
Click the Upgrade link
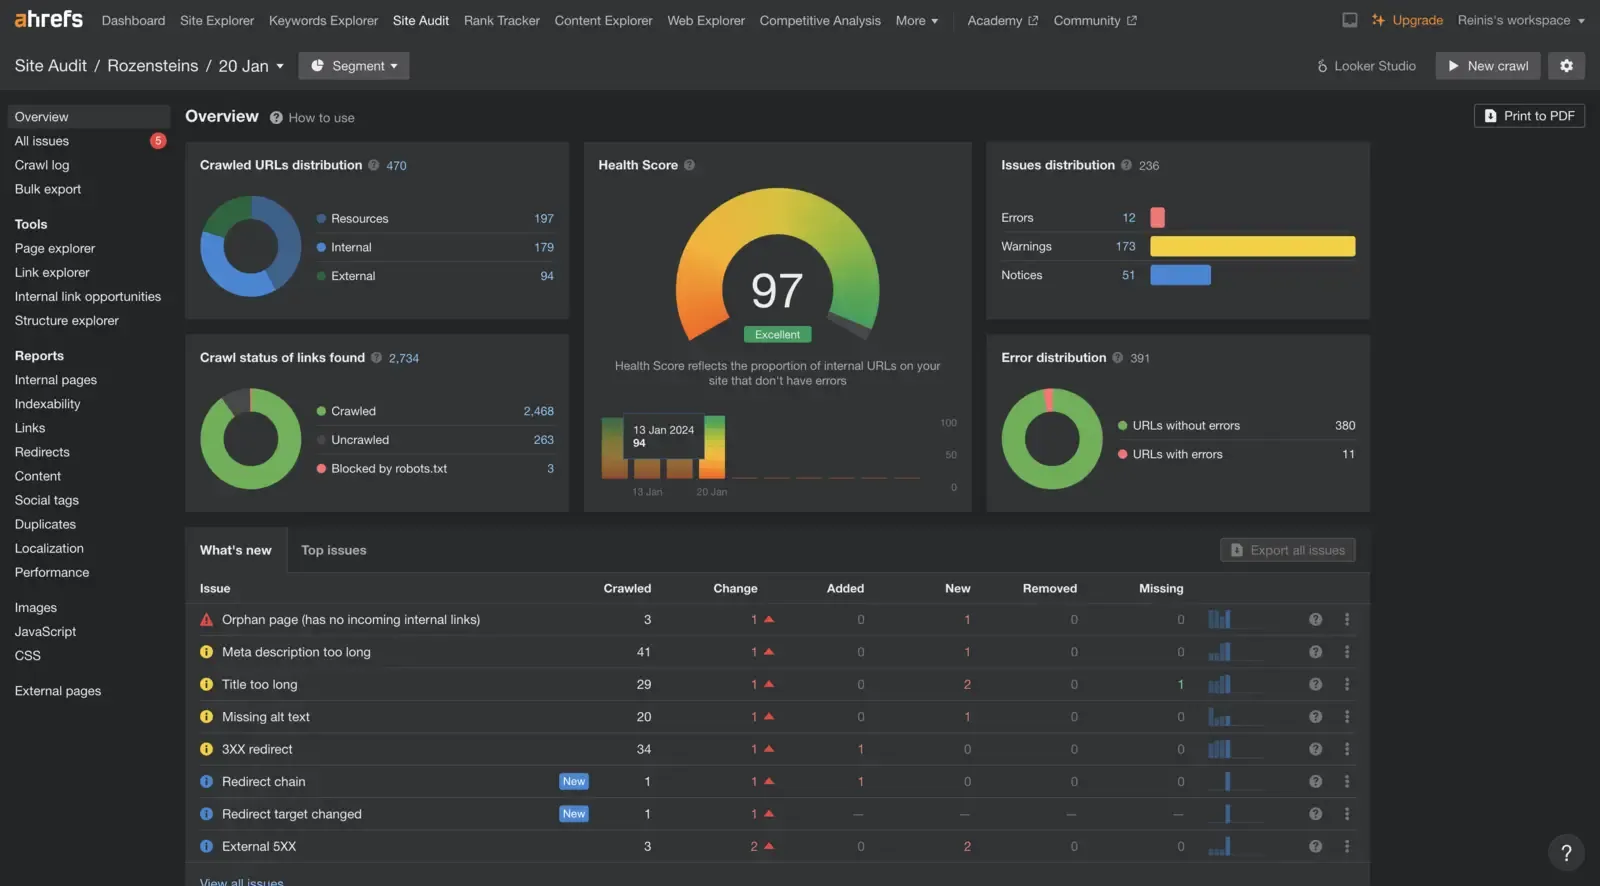(x=1407, y=20)
